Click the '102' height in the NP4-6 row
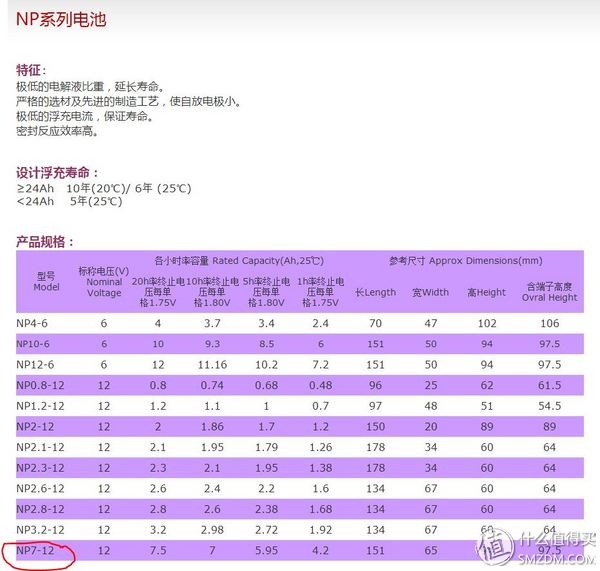 point(487,323)
